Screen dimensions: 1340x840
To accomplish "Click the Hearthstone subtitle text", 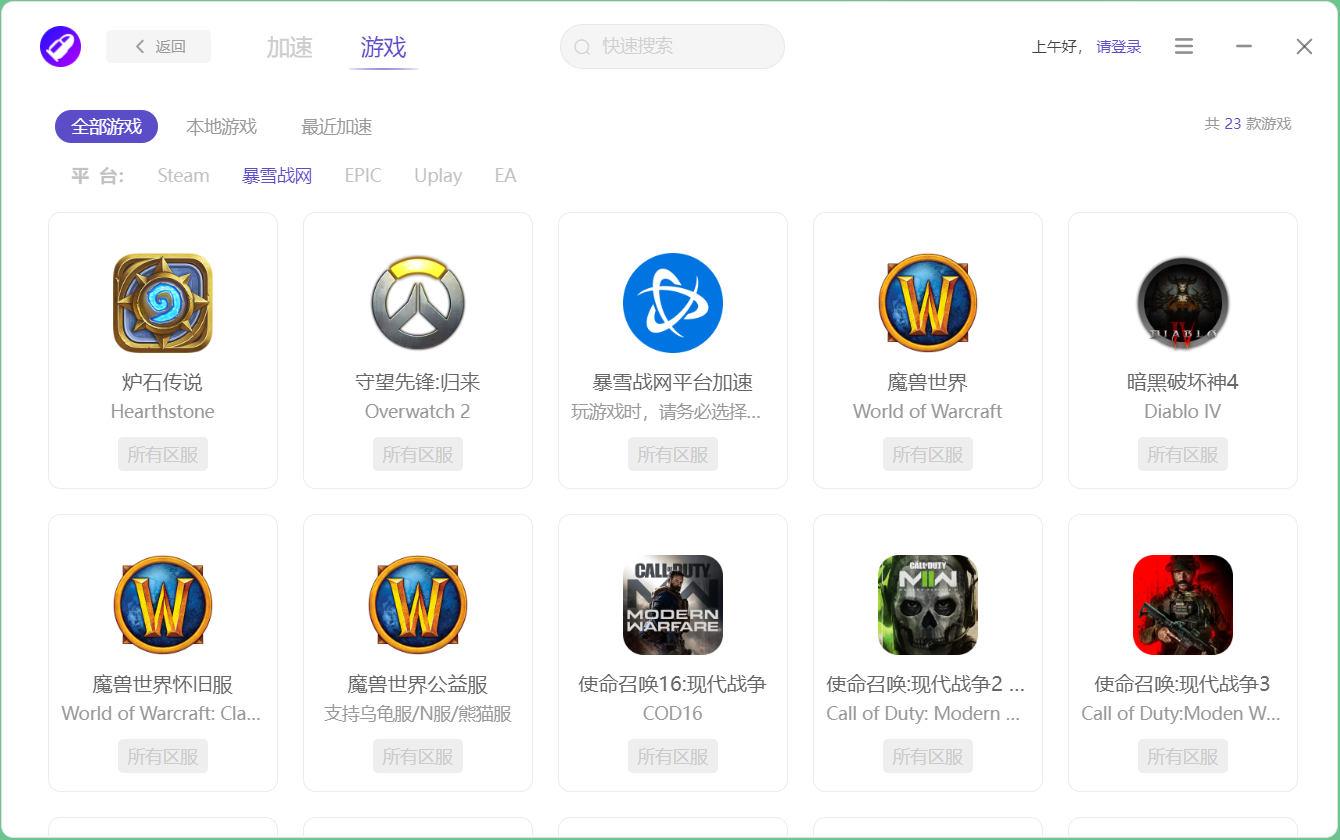I will point(163,411).
